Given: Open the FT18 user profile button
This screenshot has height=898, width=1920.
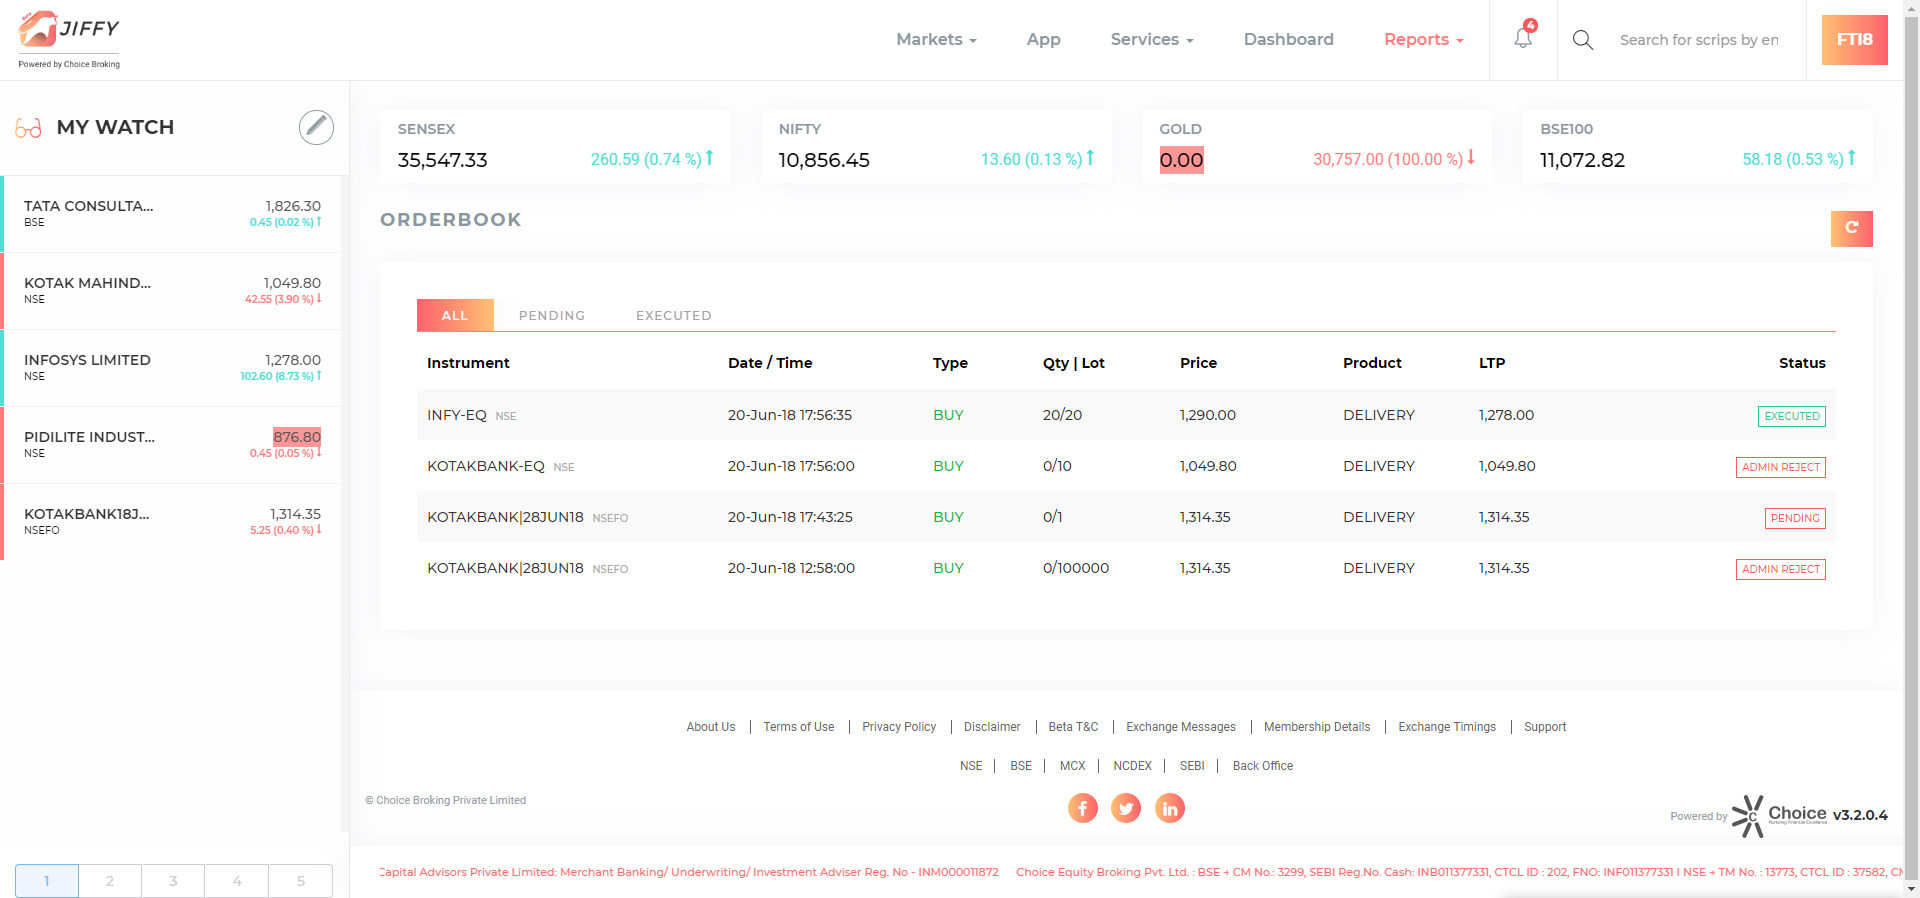Looking at the screenshot, I should tap(1854, 40).
